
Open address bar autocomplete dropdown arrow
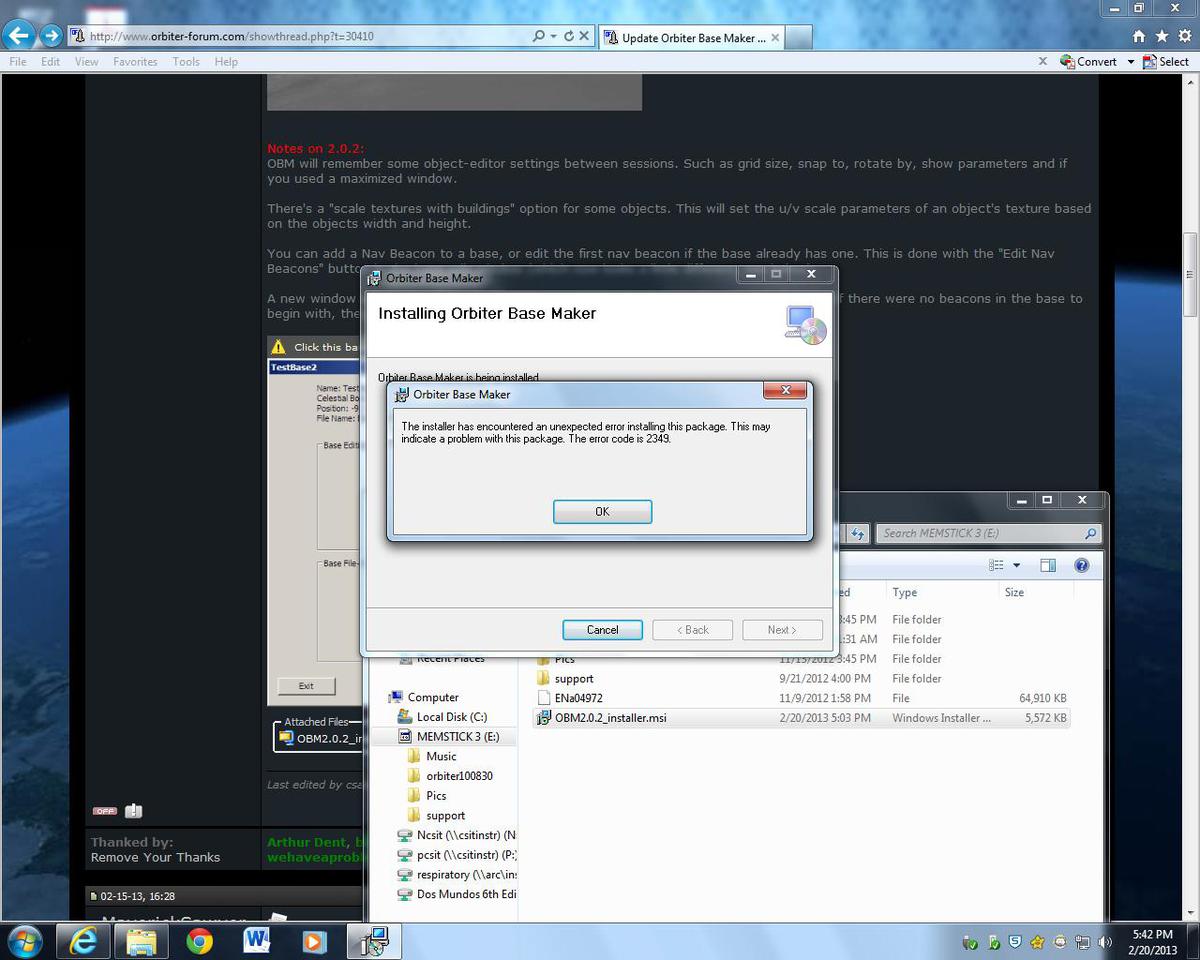click(553, 36)
